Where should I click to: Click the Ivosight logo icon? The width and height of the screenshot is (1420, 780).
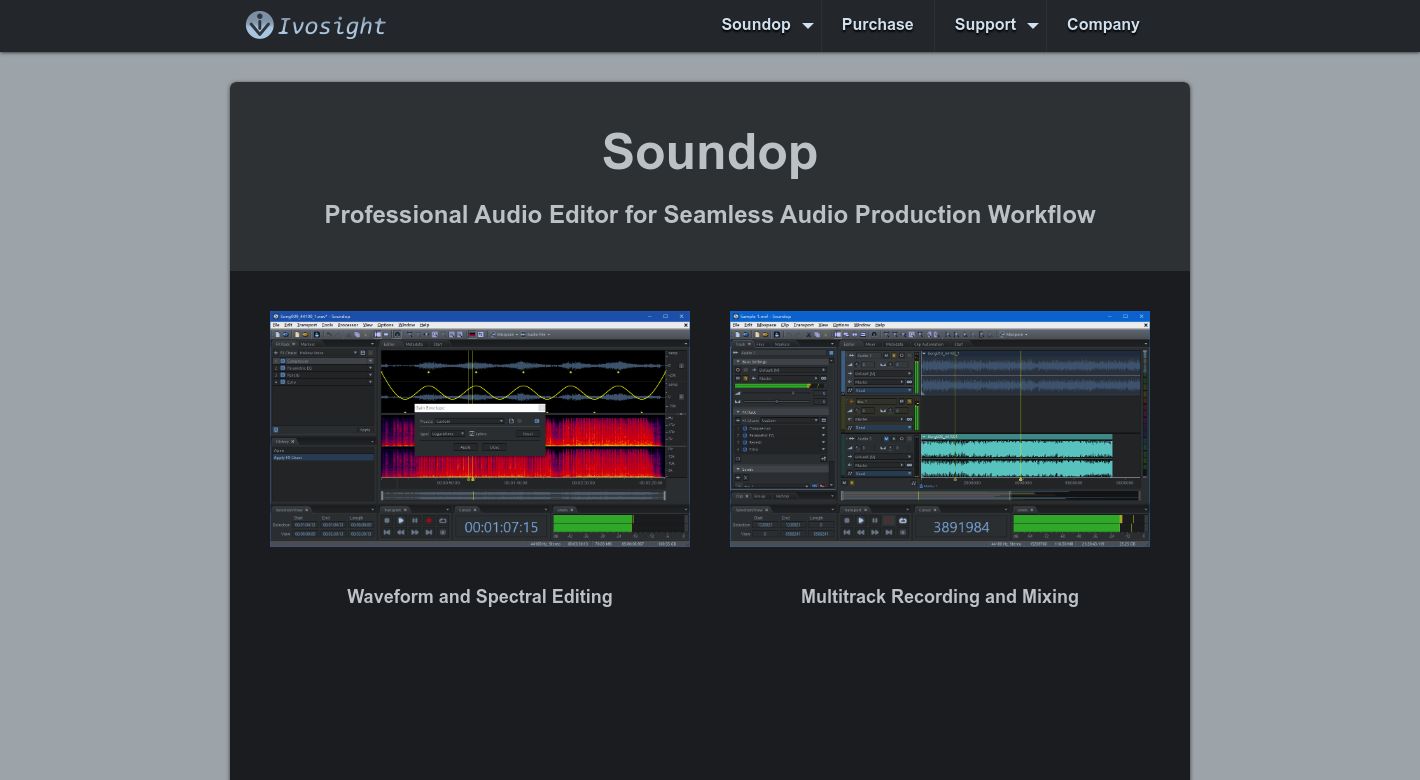(259, 25)
